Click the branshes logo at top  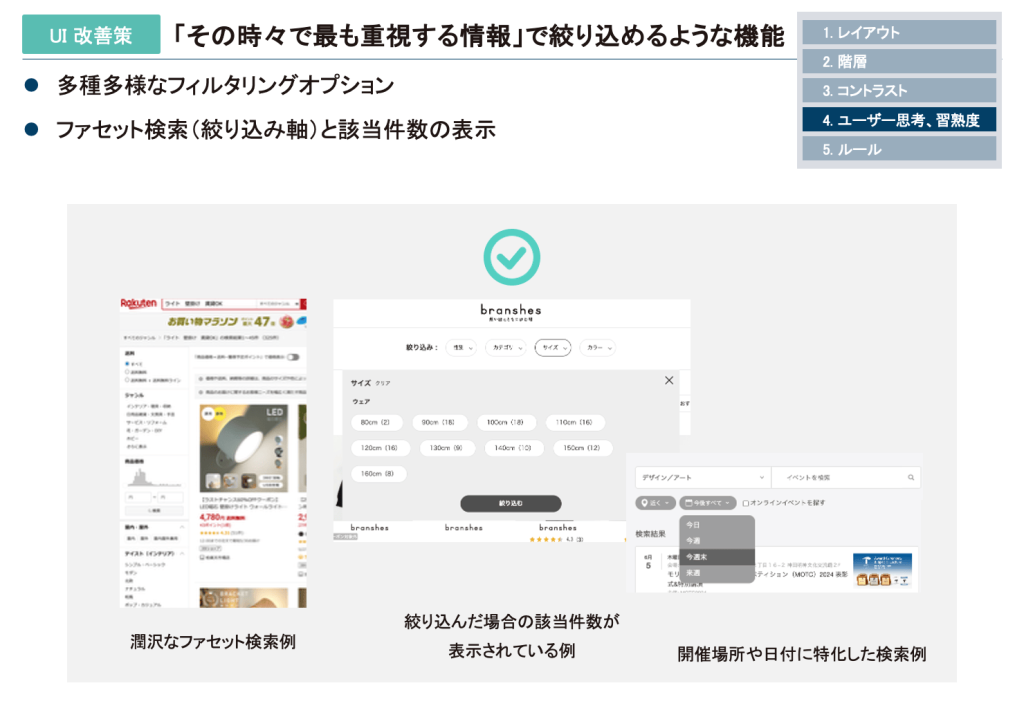click(x=511, y=311)
